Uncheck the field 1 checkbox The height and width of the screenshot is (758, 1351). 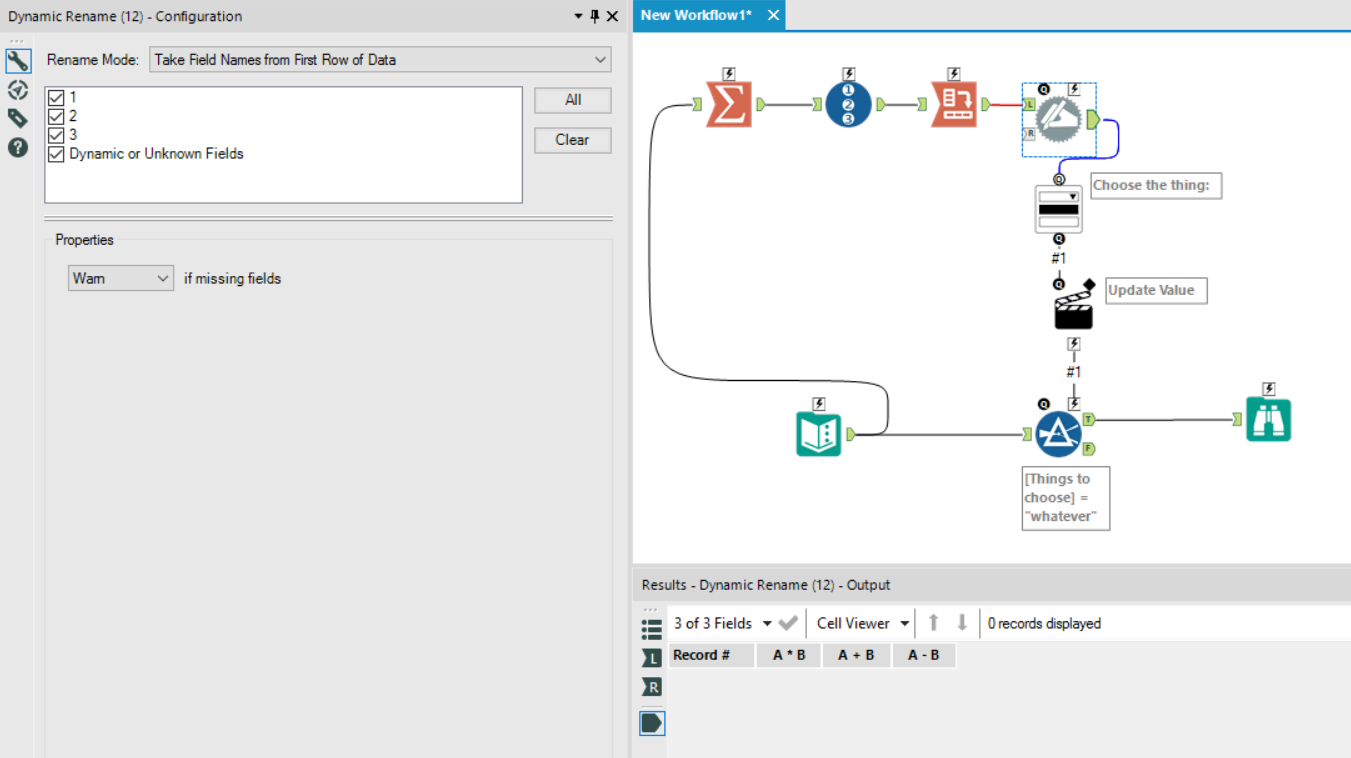(56, 98)
